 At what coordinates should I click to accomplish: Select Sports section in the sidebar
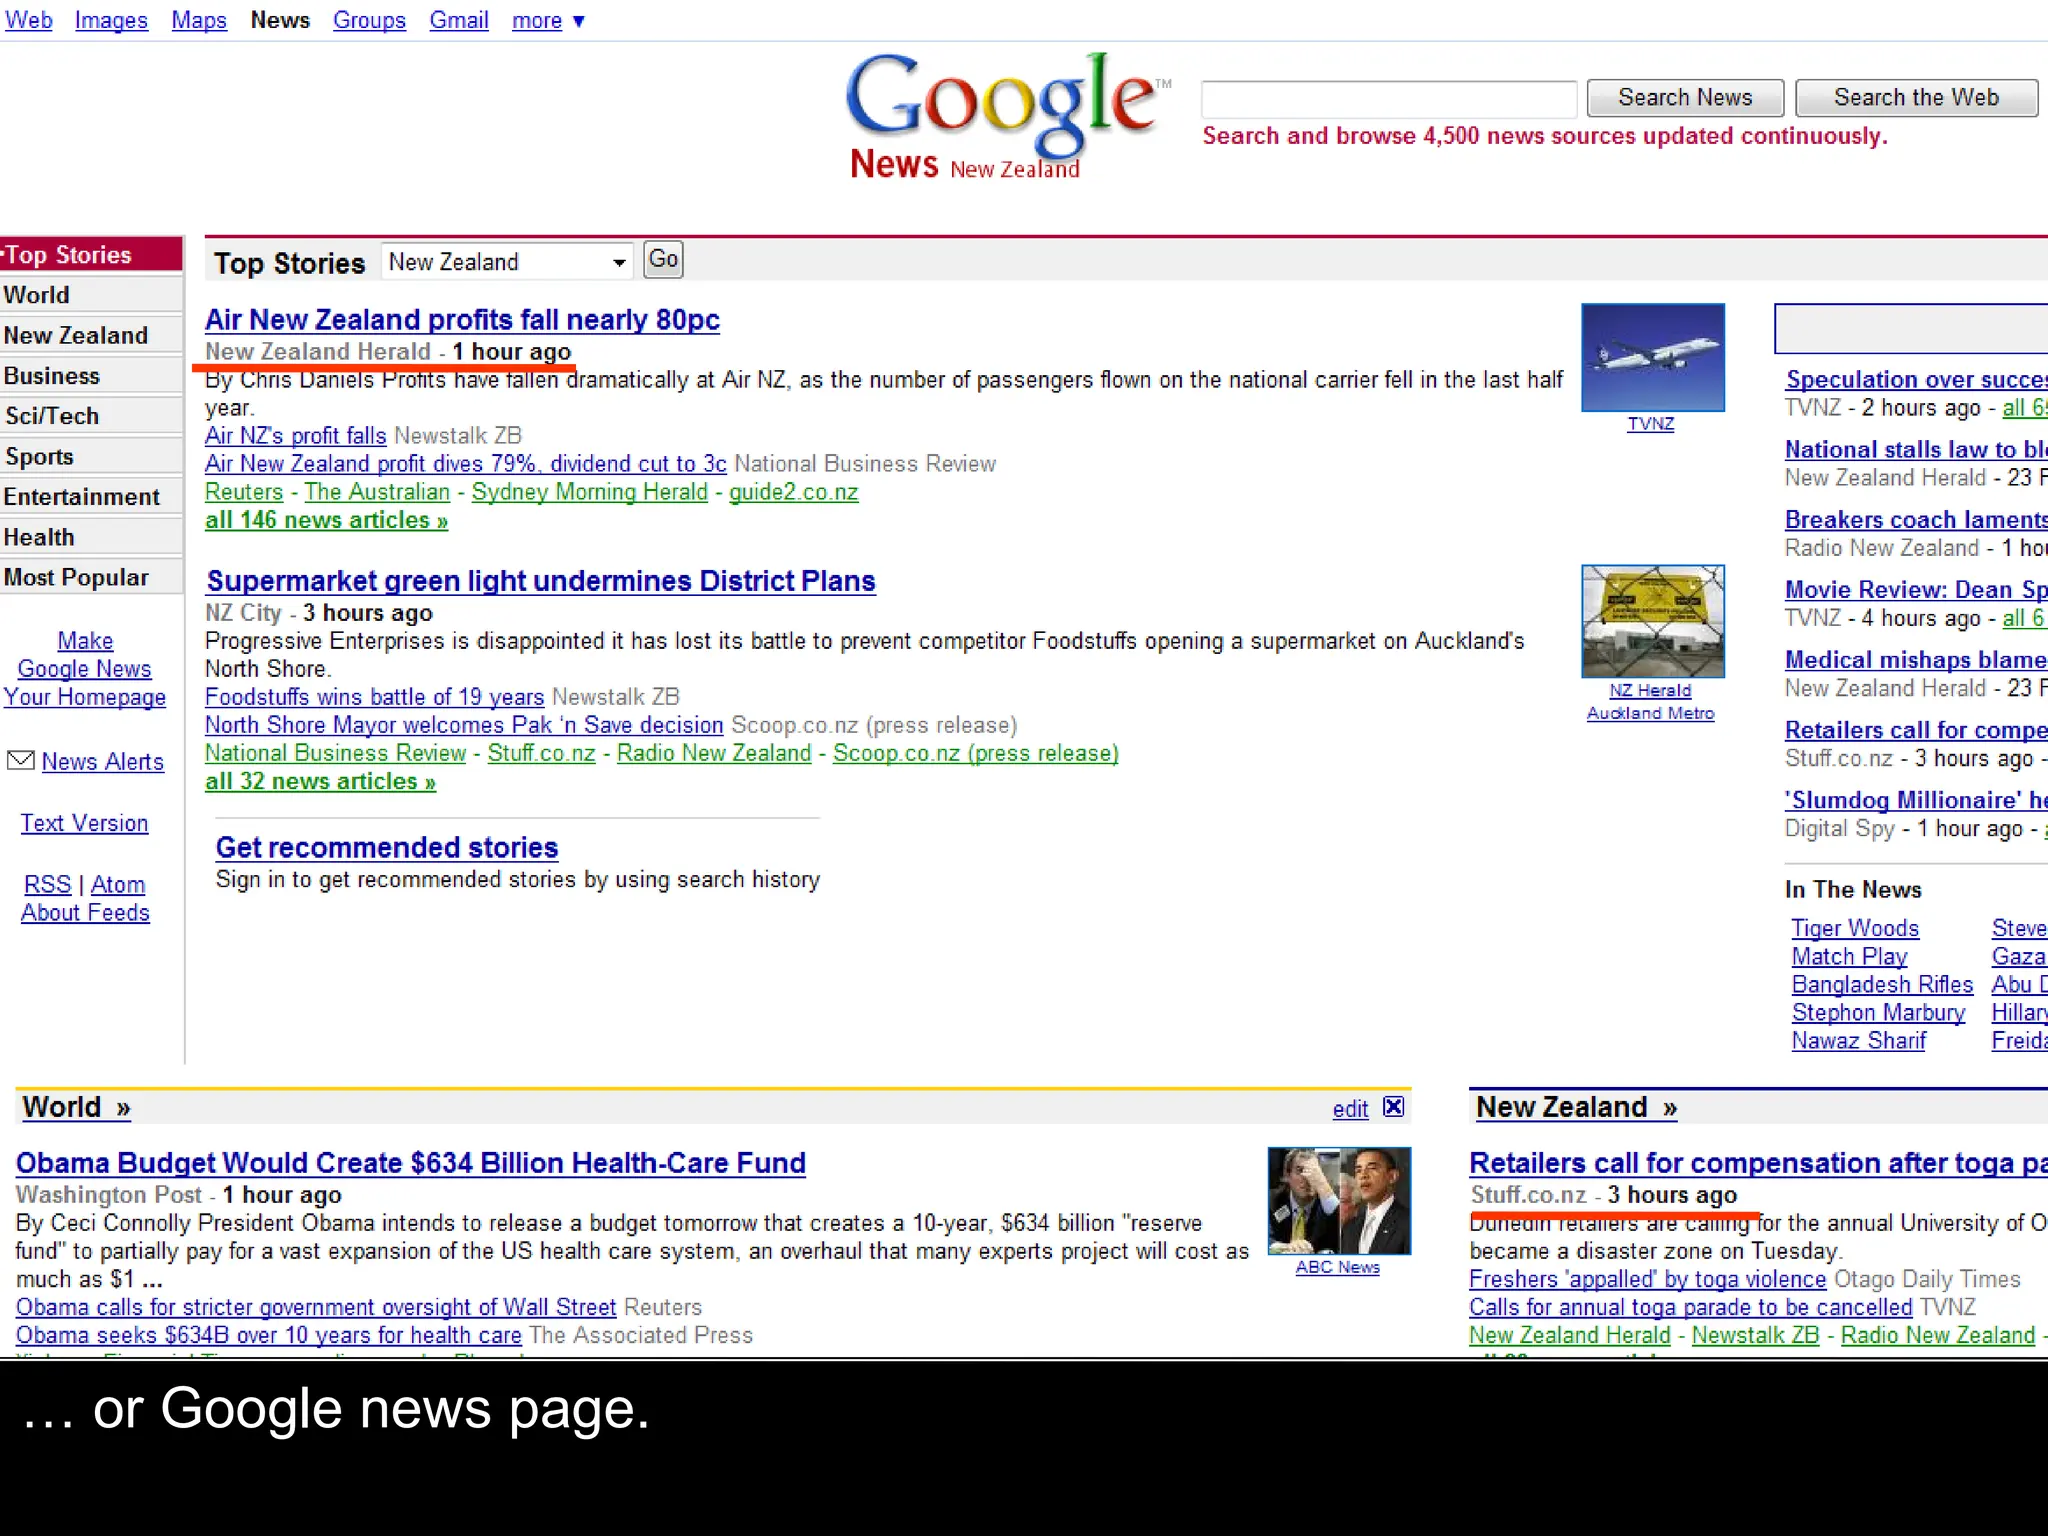tap(91, 456)
